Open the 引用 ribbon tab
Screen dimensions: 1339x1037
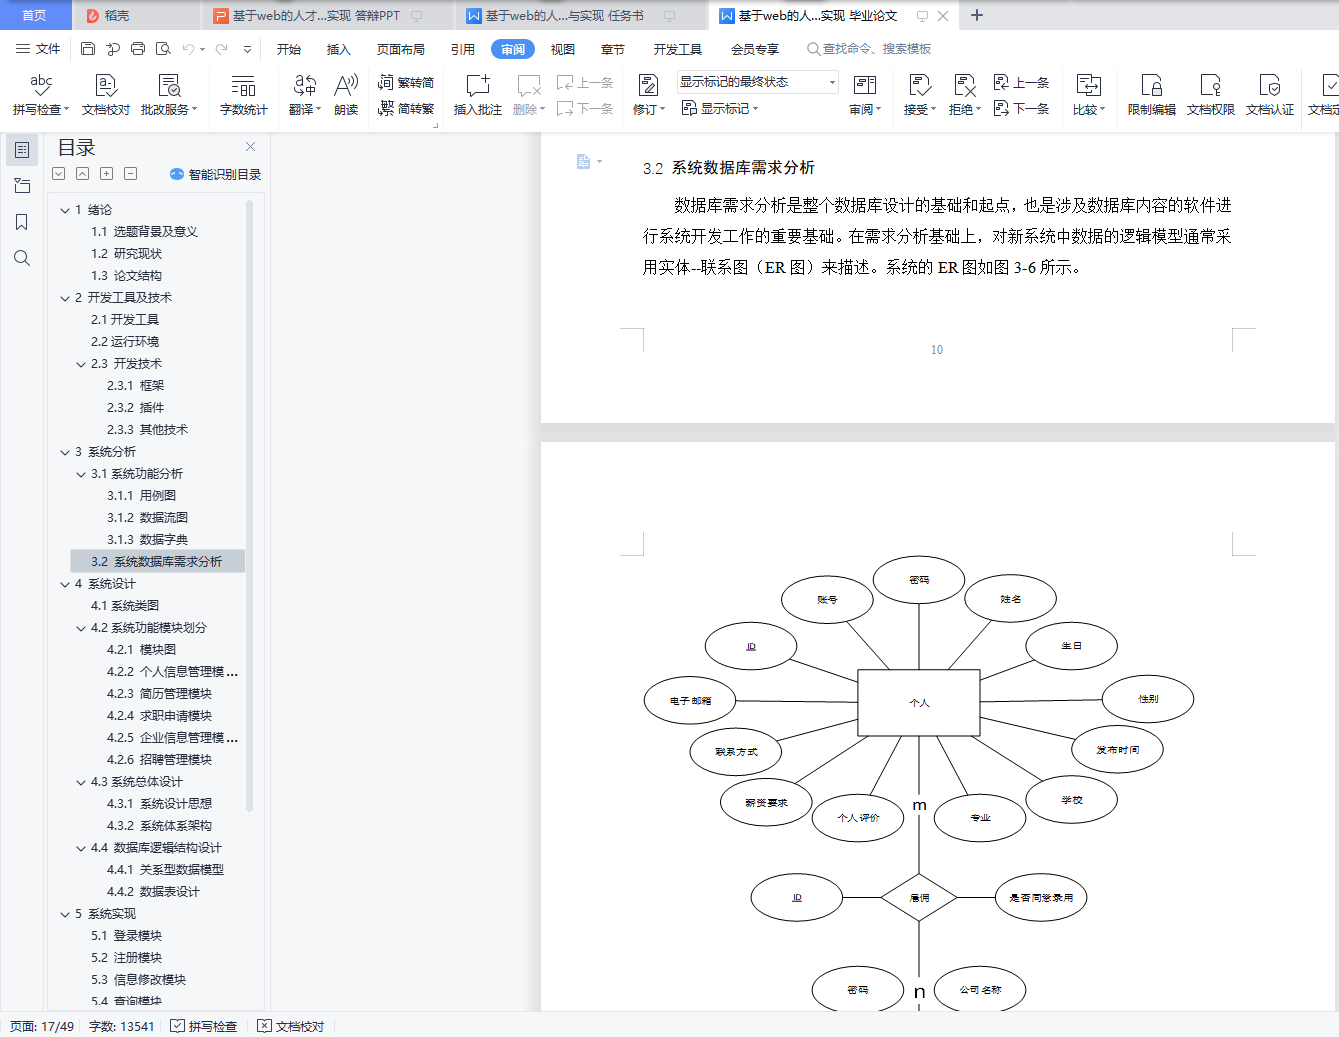tap(463, 49)
